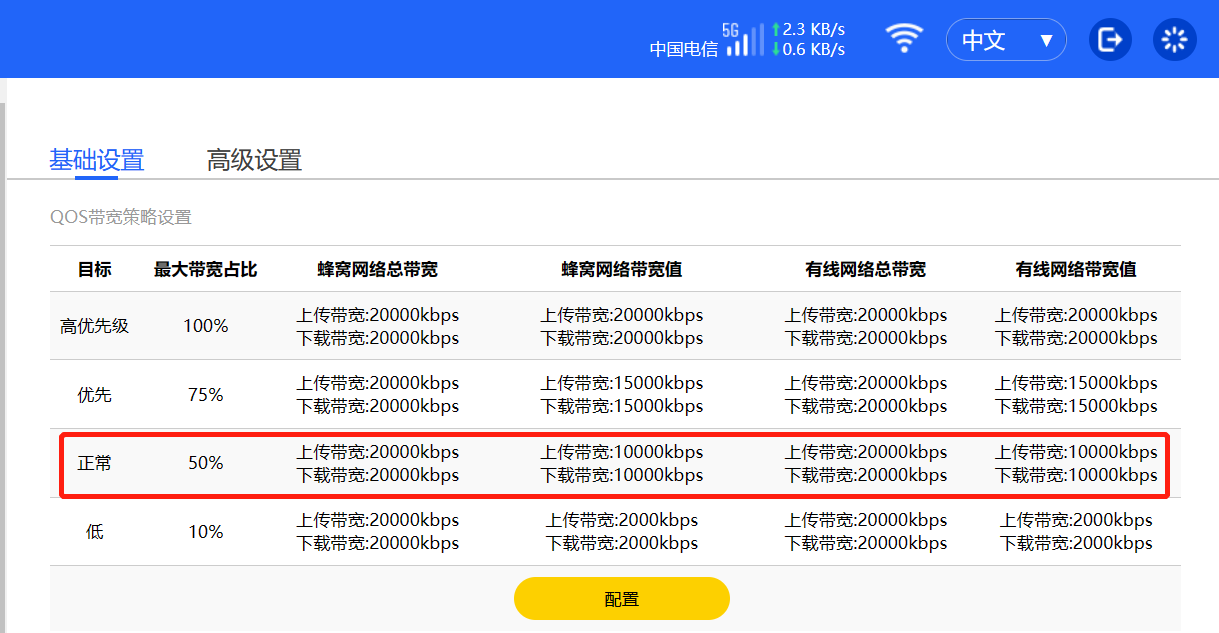Click the 有线网络带宽值 column header

click(x=1075, y=269)
